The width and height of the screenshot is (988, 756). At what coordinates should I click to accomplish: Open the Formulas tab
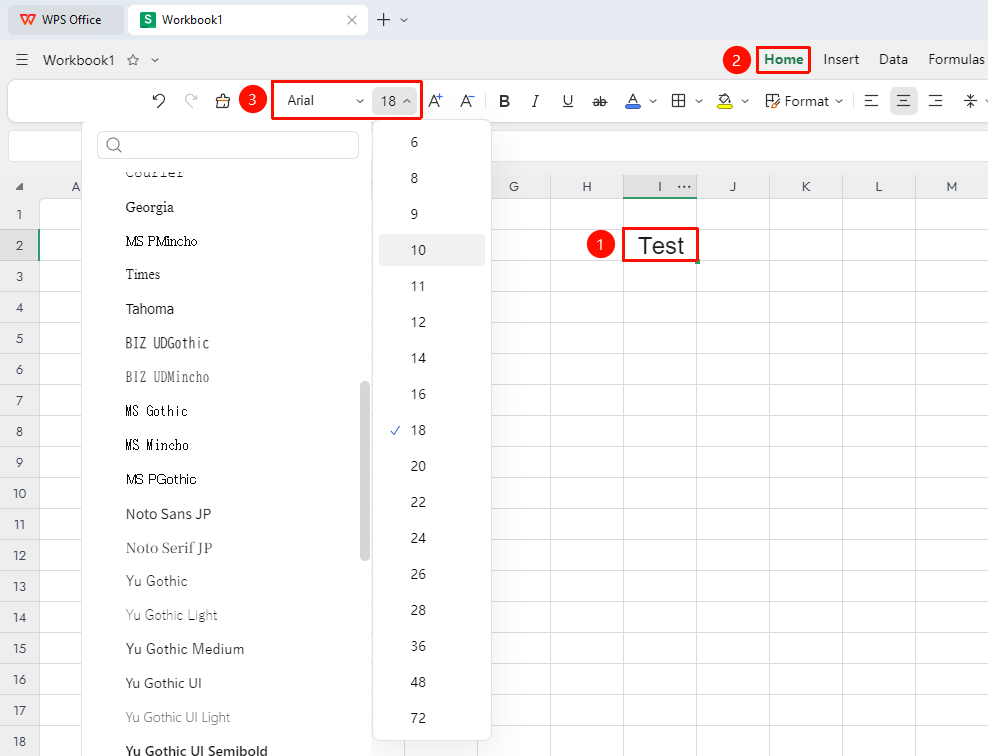956,59
